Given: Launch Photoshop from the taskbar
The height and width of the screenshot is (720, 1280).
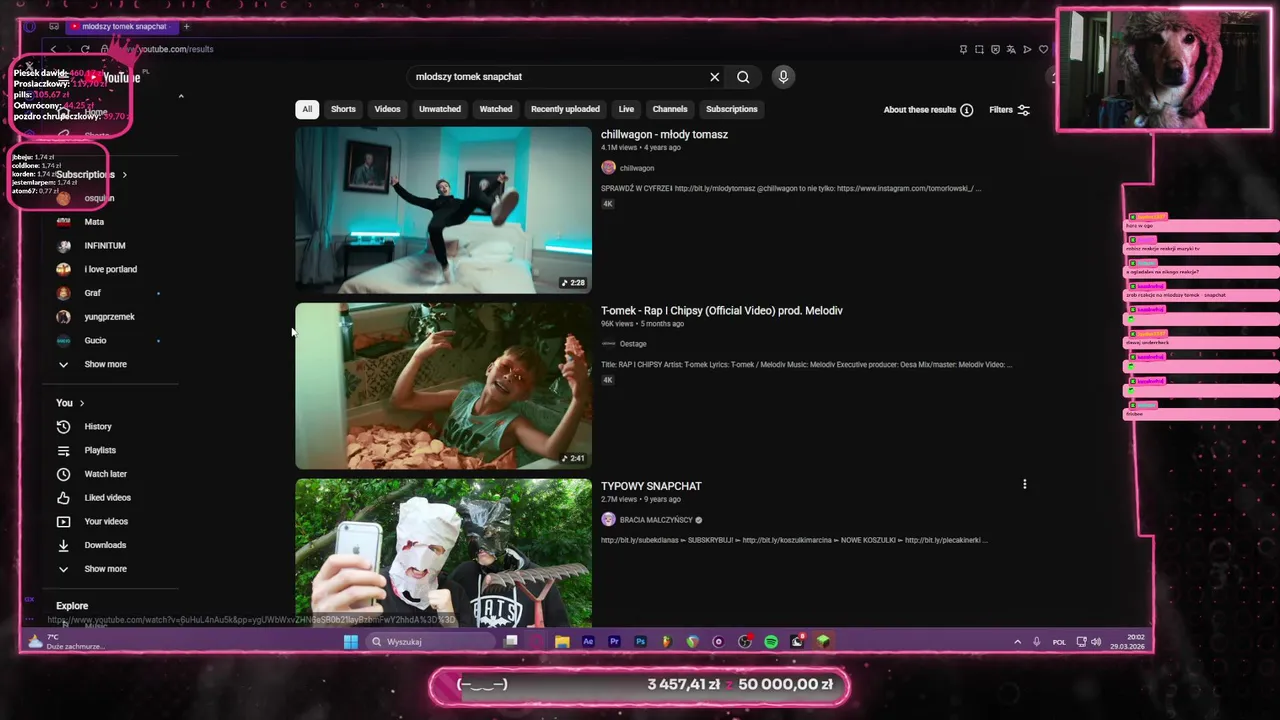Looking at the screenshot, I should [x=640, y=642].
